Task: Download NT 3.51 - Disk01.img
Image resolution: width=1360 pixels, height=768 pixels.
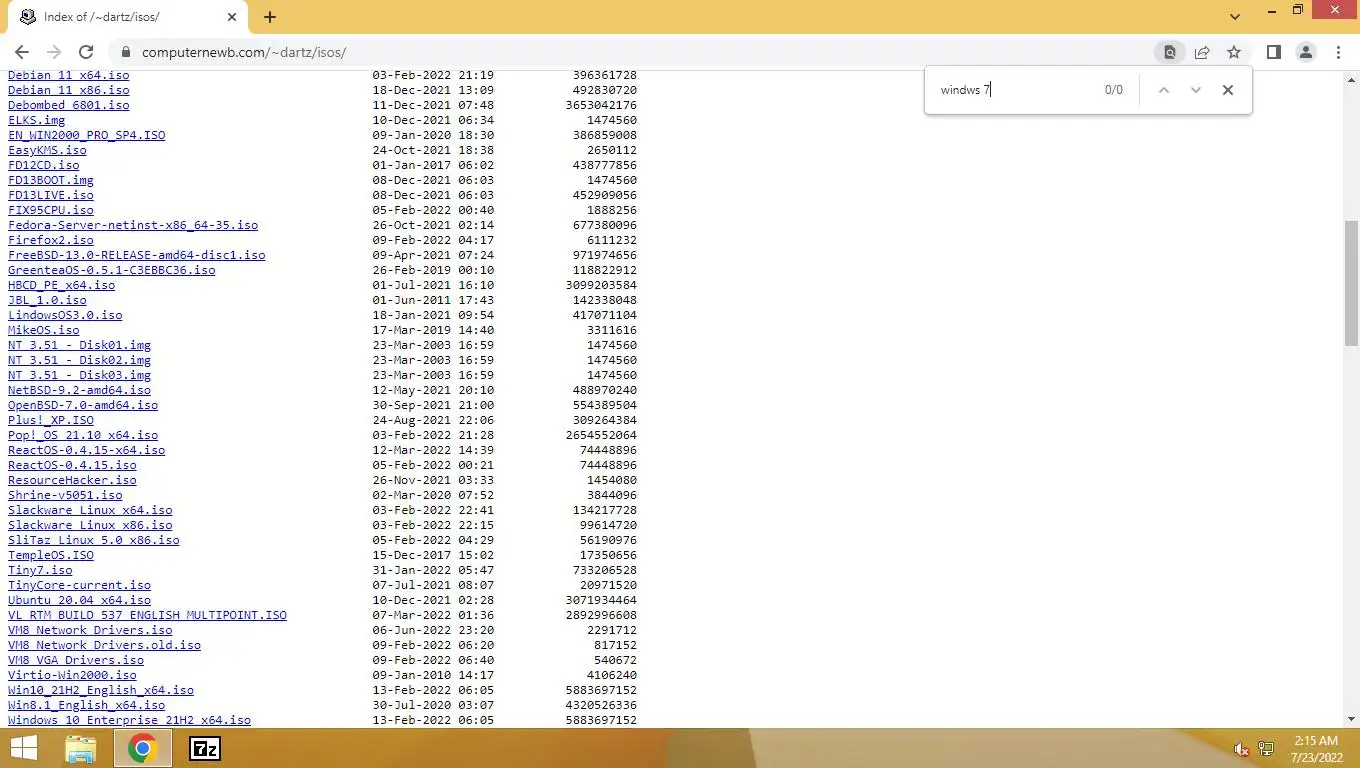Action: pos(79,345)
